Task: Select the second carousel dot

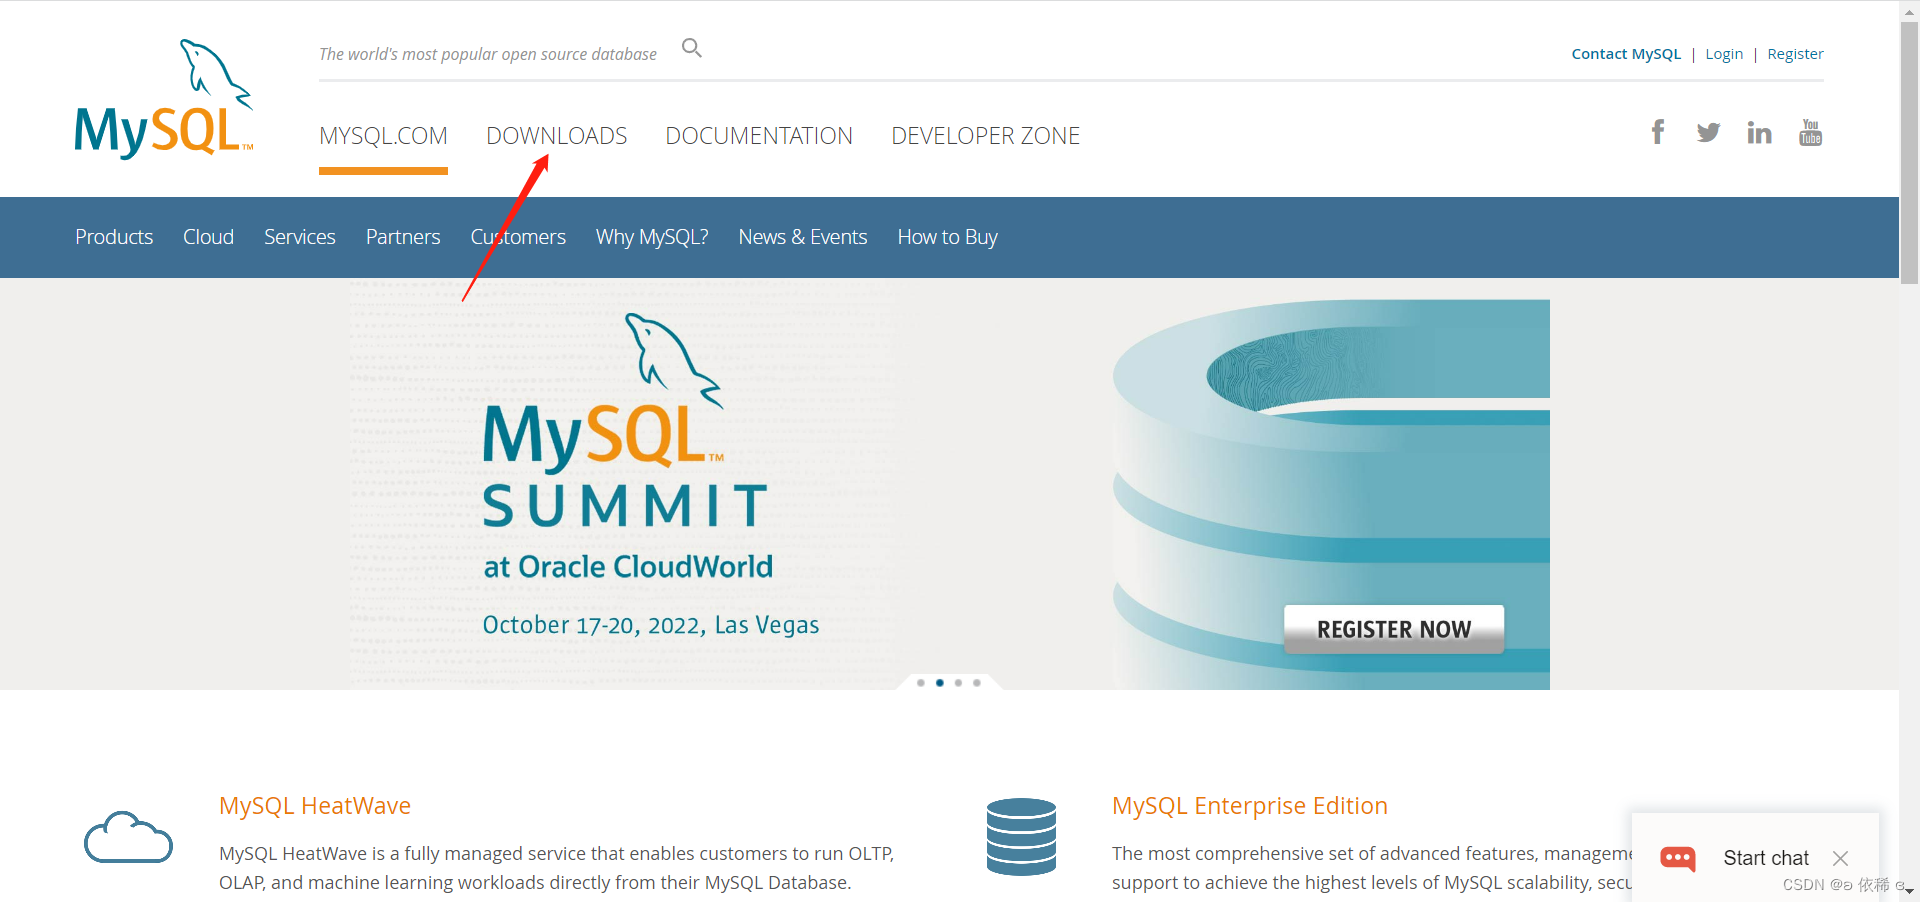Action: [939, 683]
